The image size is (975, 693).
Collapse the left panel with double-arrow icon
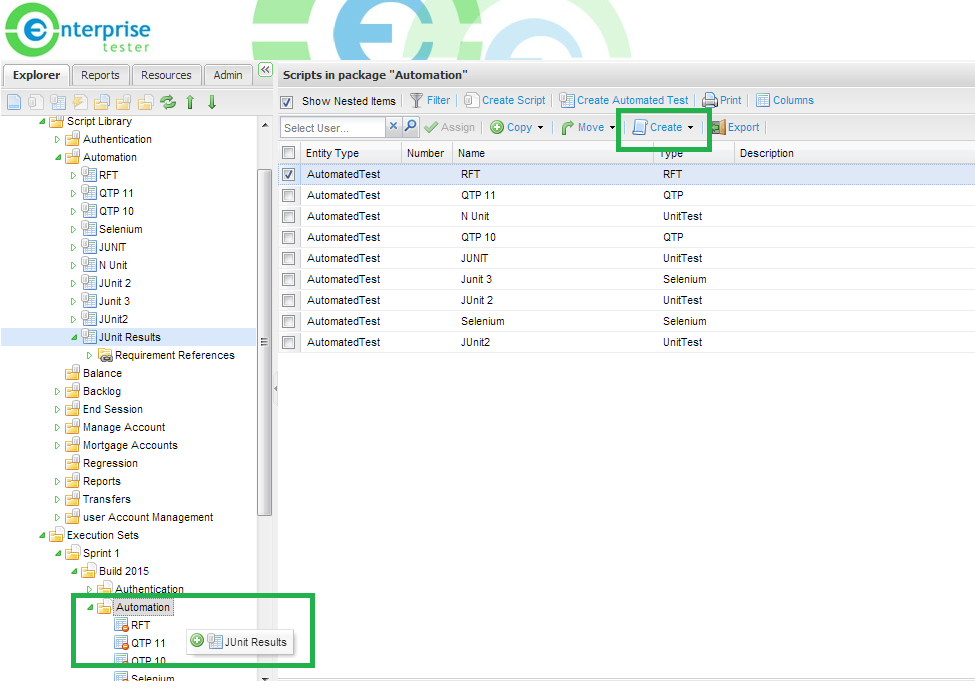[265, 70]
